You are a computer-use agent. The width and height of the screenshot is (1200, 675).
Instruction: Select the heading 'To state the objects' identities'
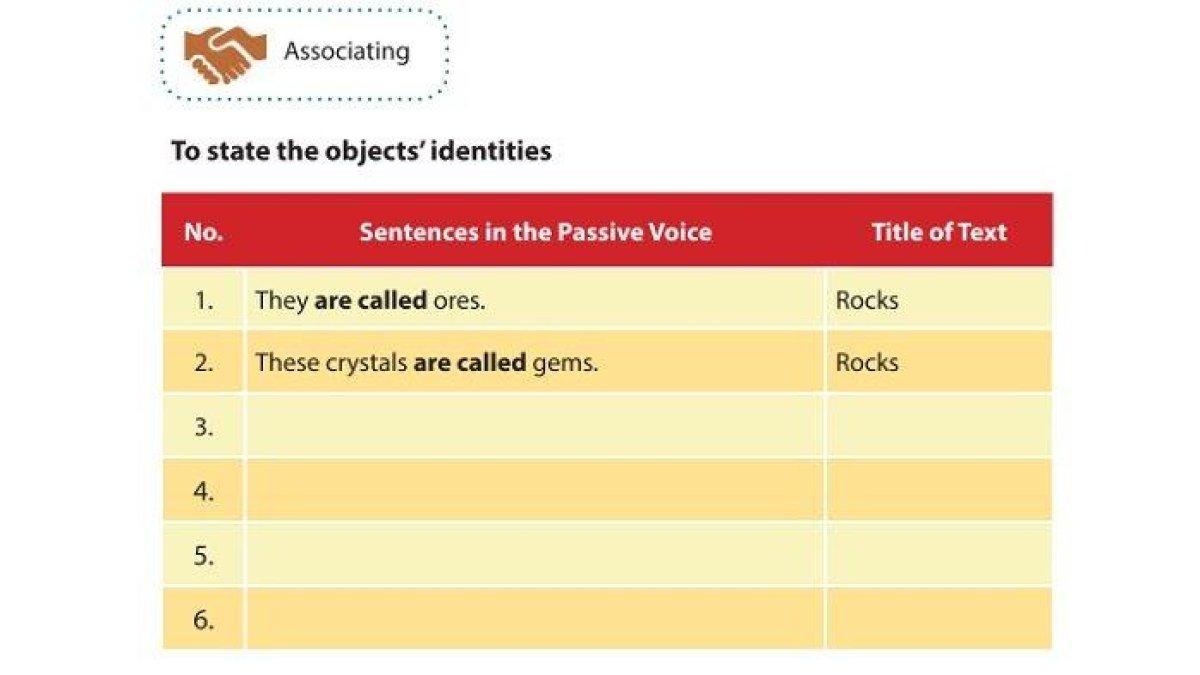click(361, 151)
